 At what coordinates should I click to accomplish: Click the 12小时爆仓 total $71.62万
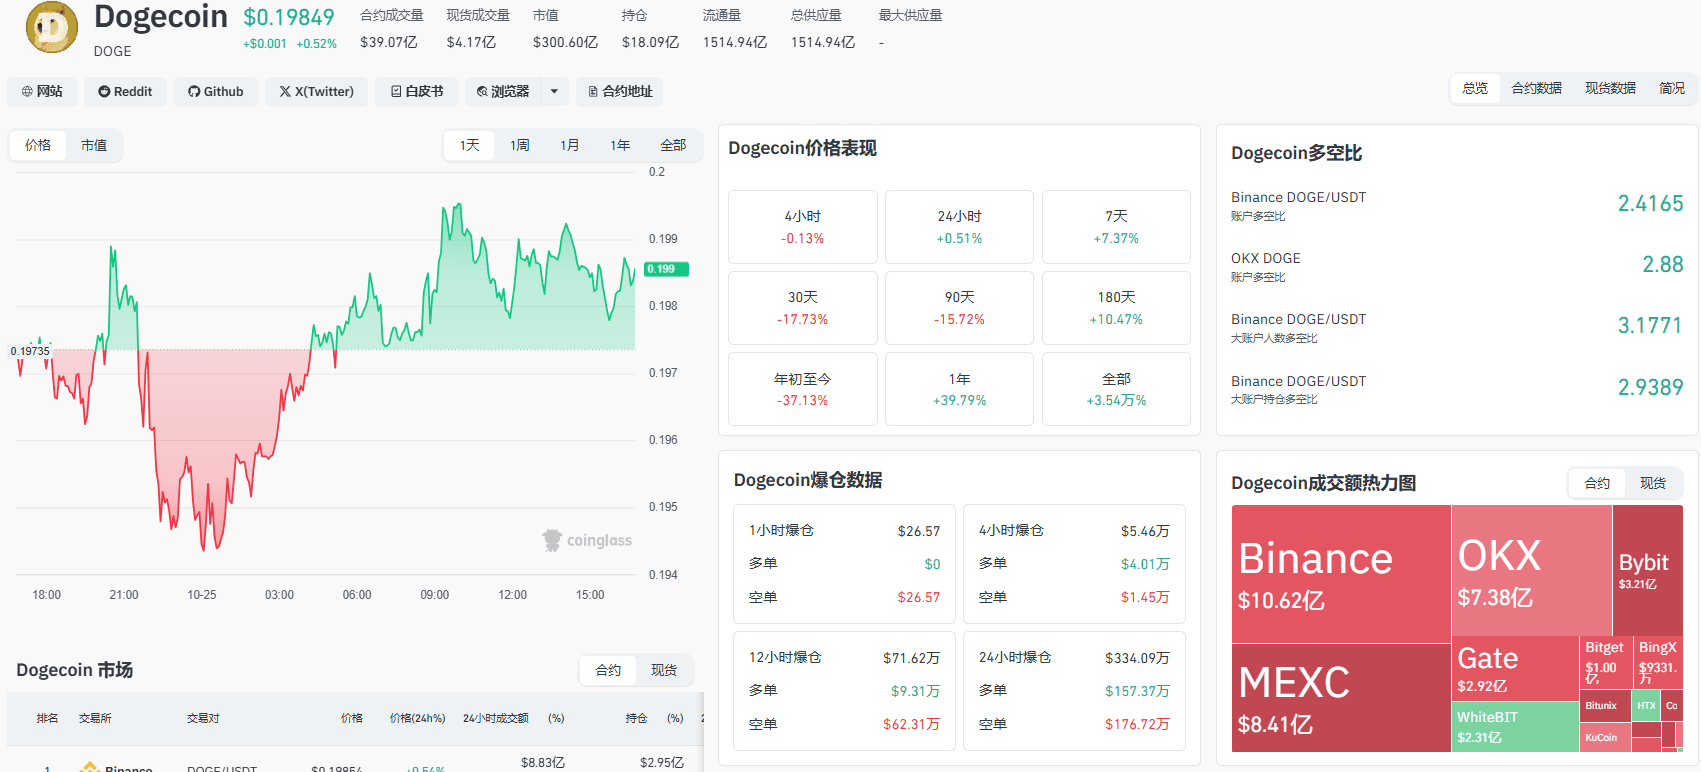click(x=912, y=658)
